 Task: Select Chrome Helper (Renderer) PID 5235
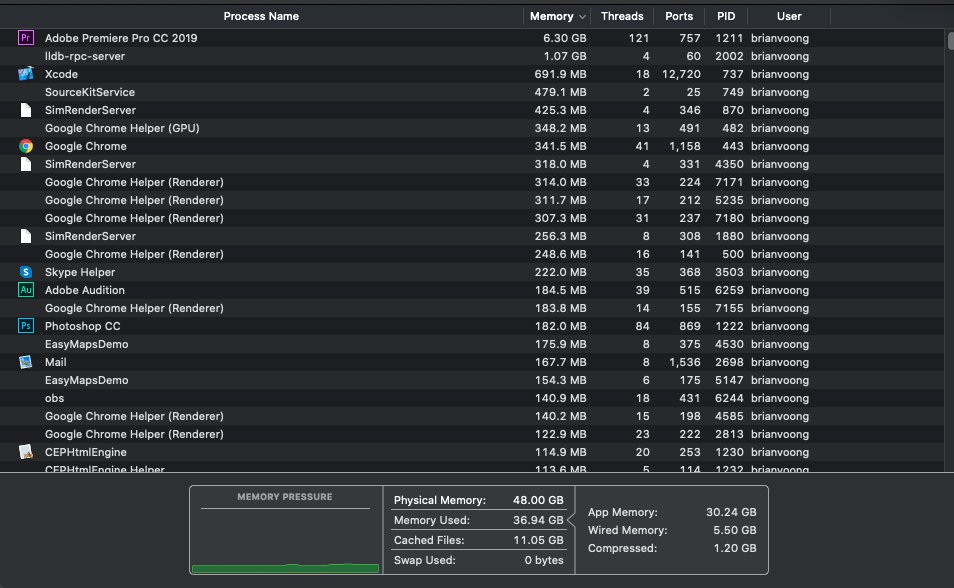[x=472, y=200]
